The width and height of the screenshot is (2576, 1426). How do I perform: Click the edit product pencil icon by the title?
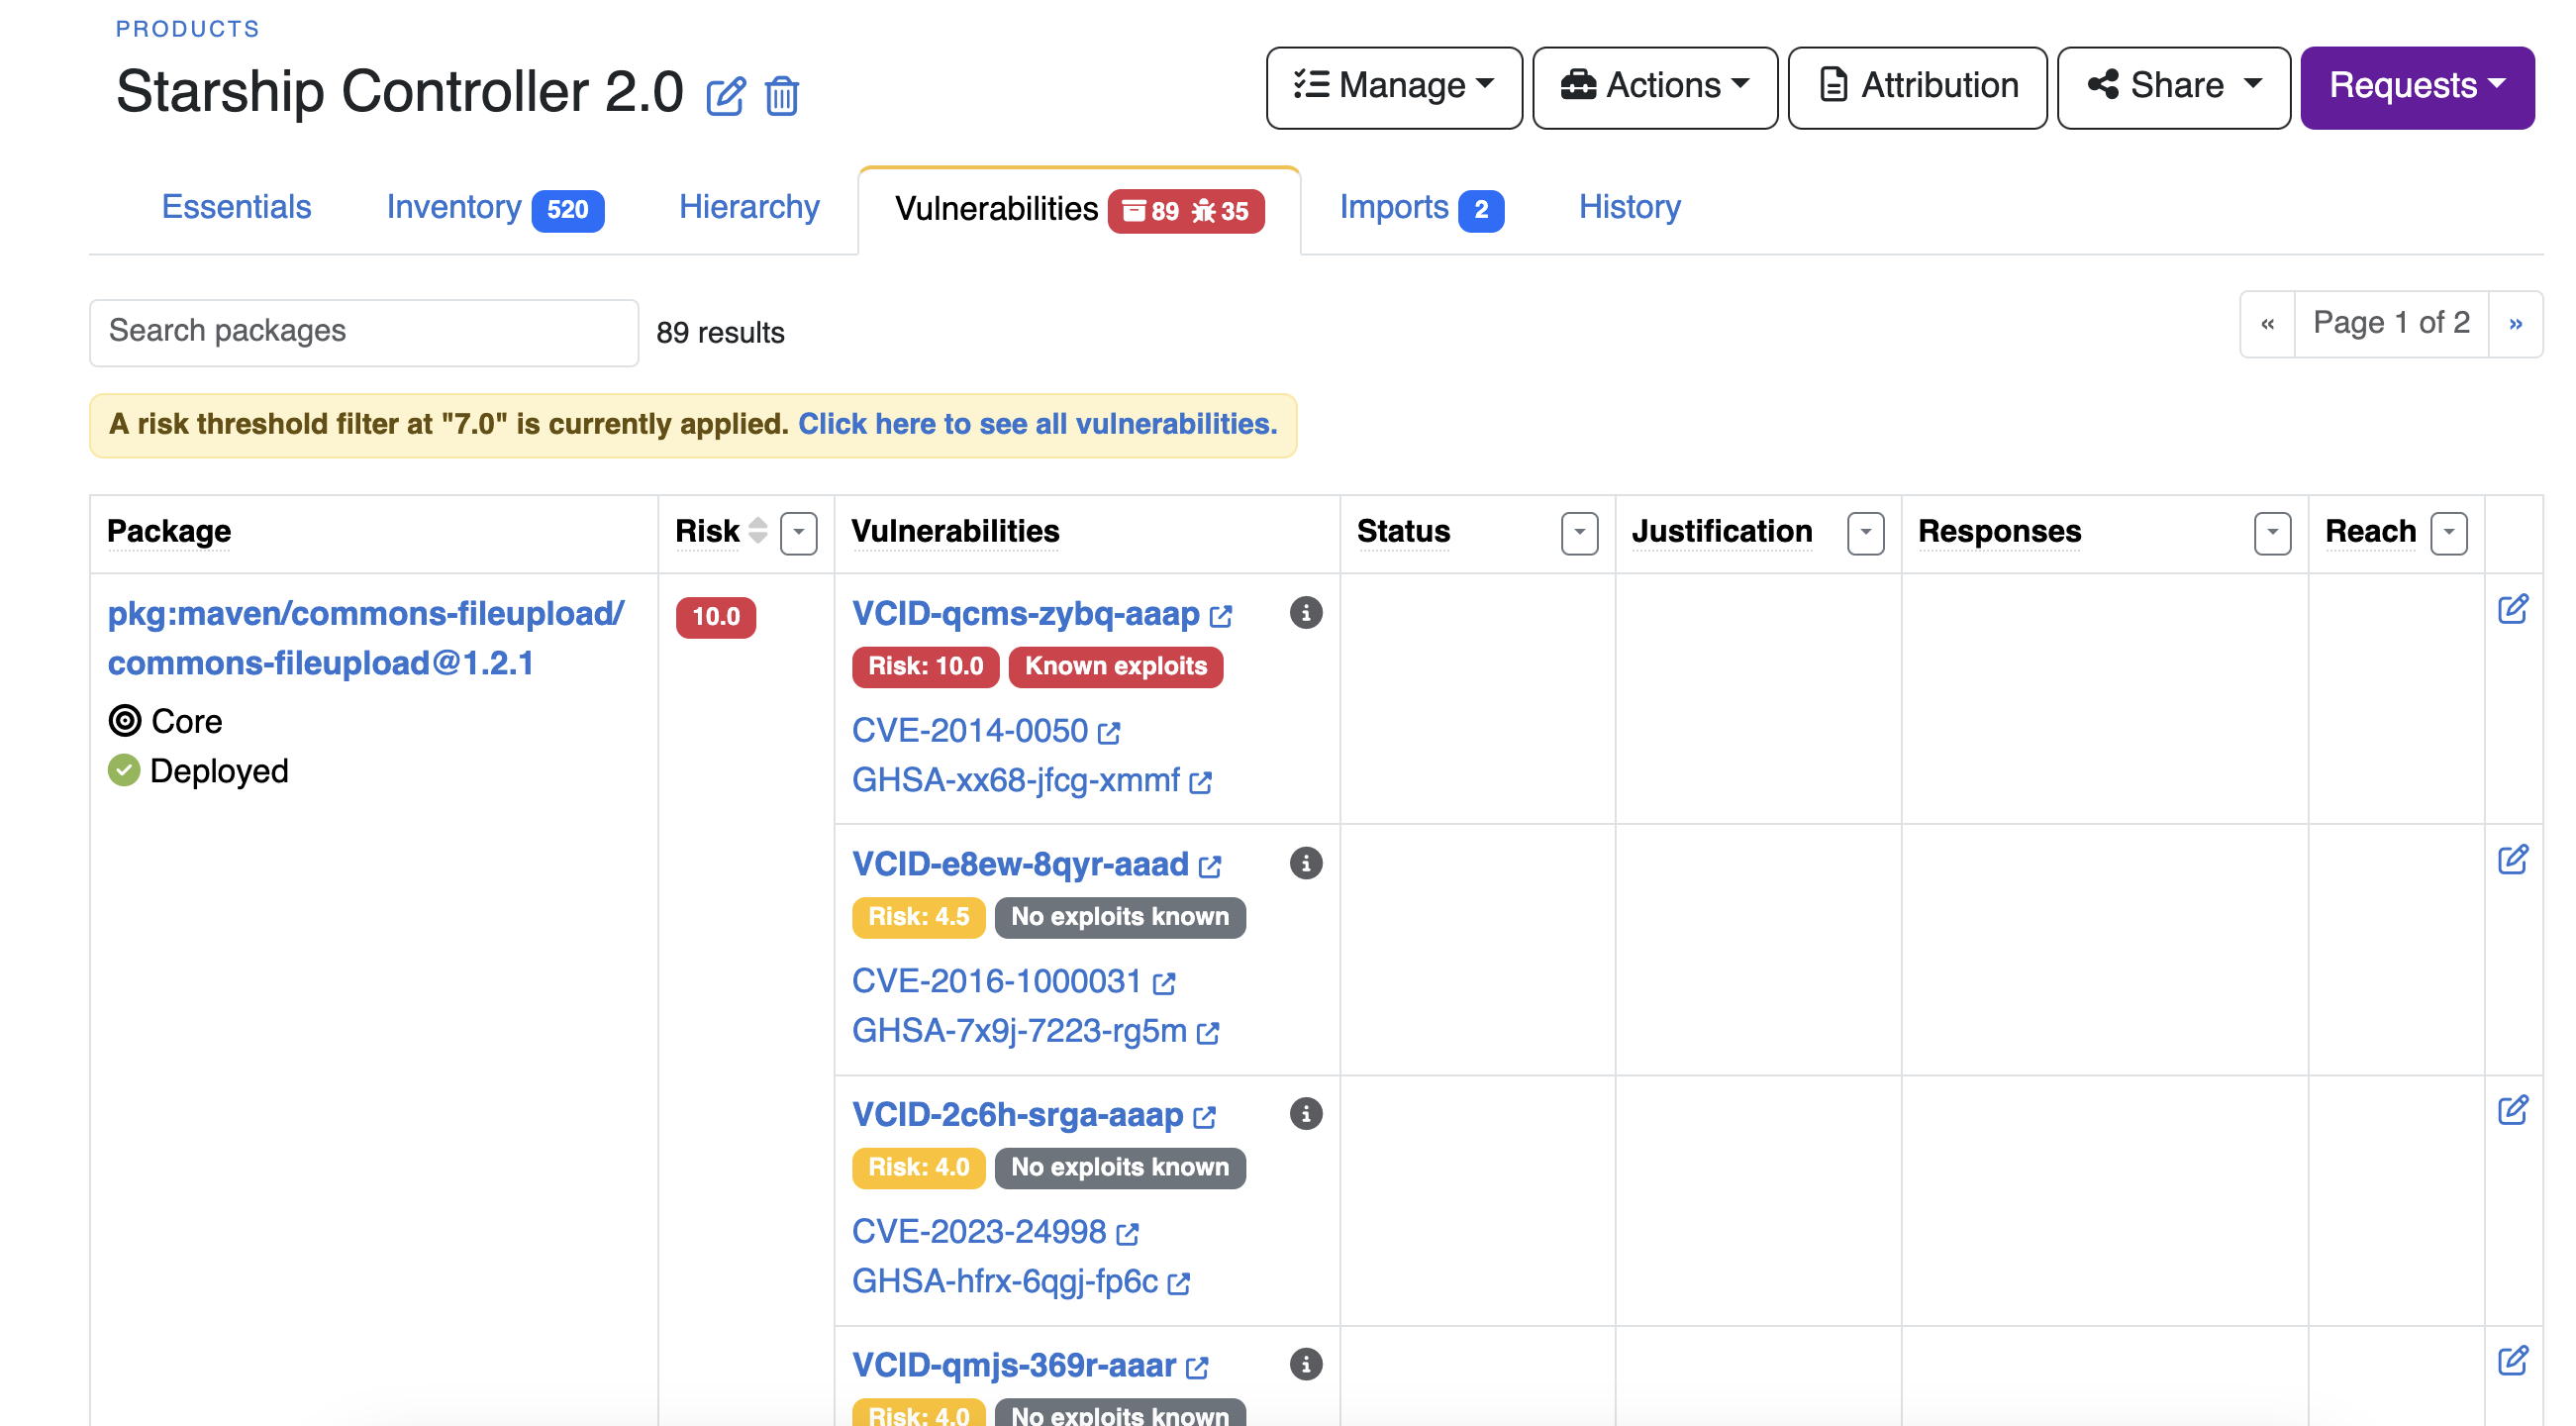point(725,96)
